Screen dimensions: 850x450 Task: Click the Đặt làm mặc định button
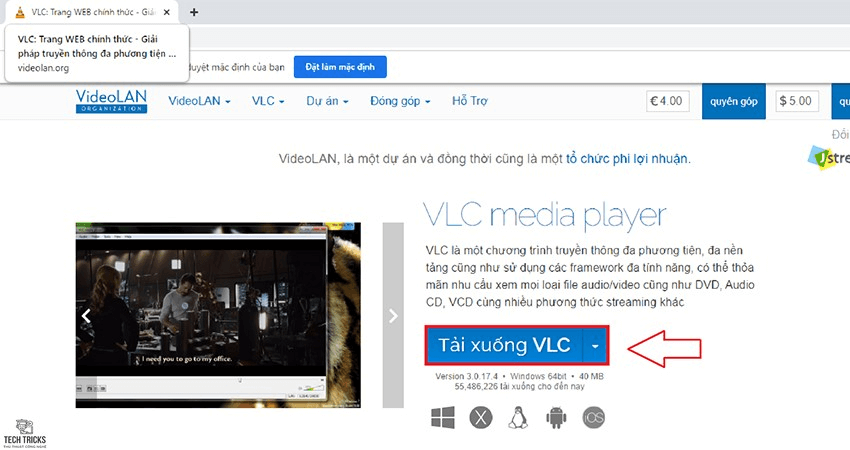[340, 67]
